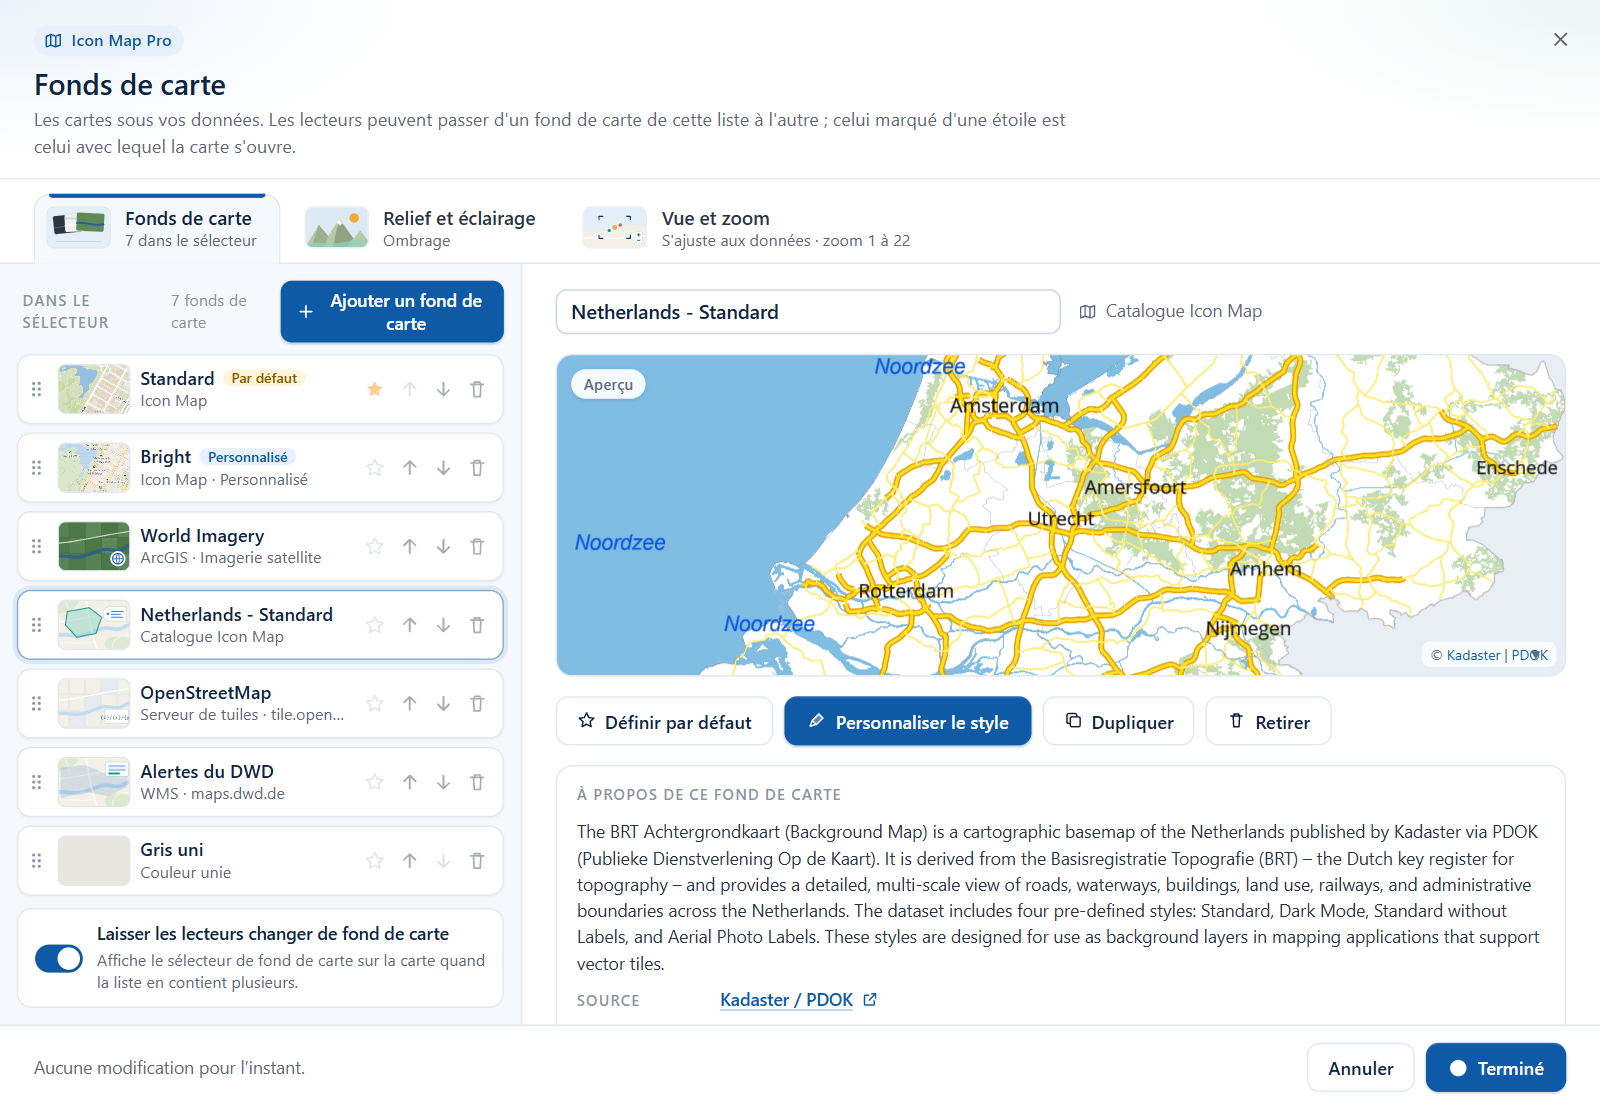The height and width of the screenshot is (1109, 1600).
Task: Click Catalogue Icon Map label beside name
Action: click(1171, 311)
